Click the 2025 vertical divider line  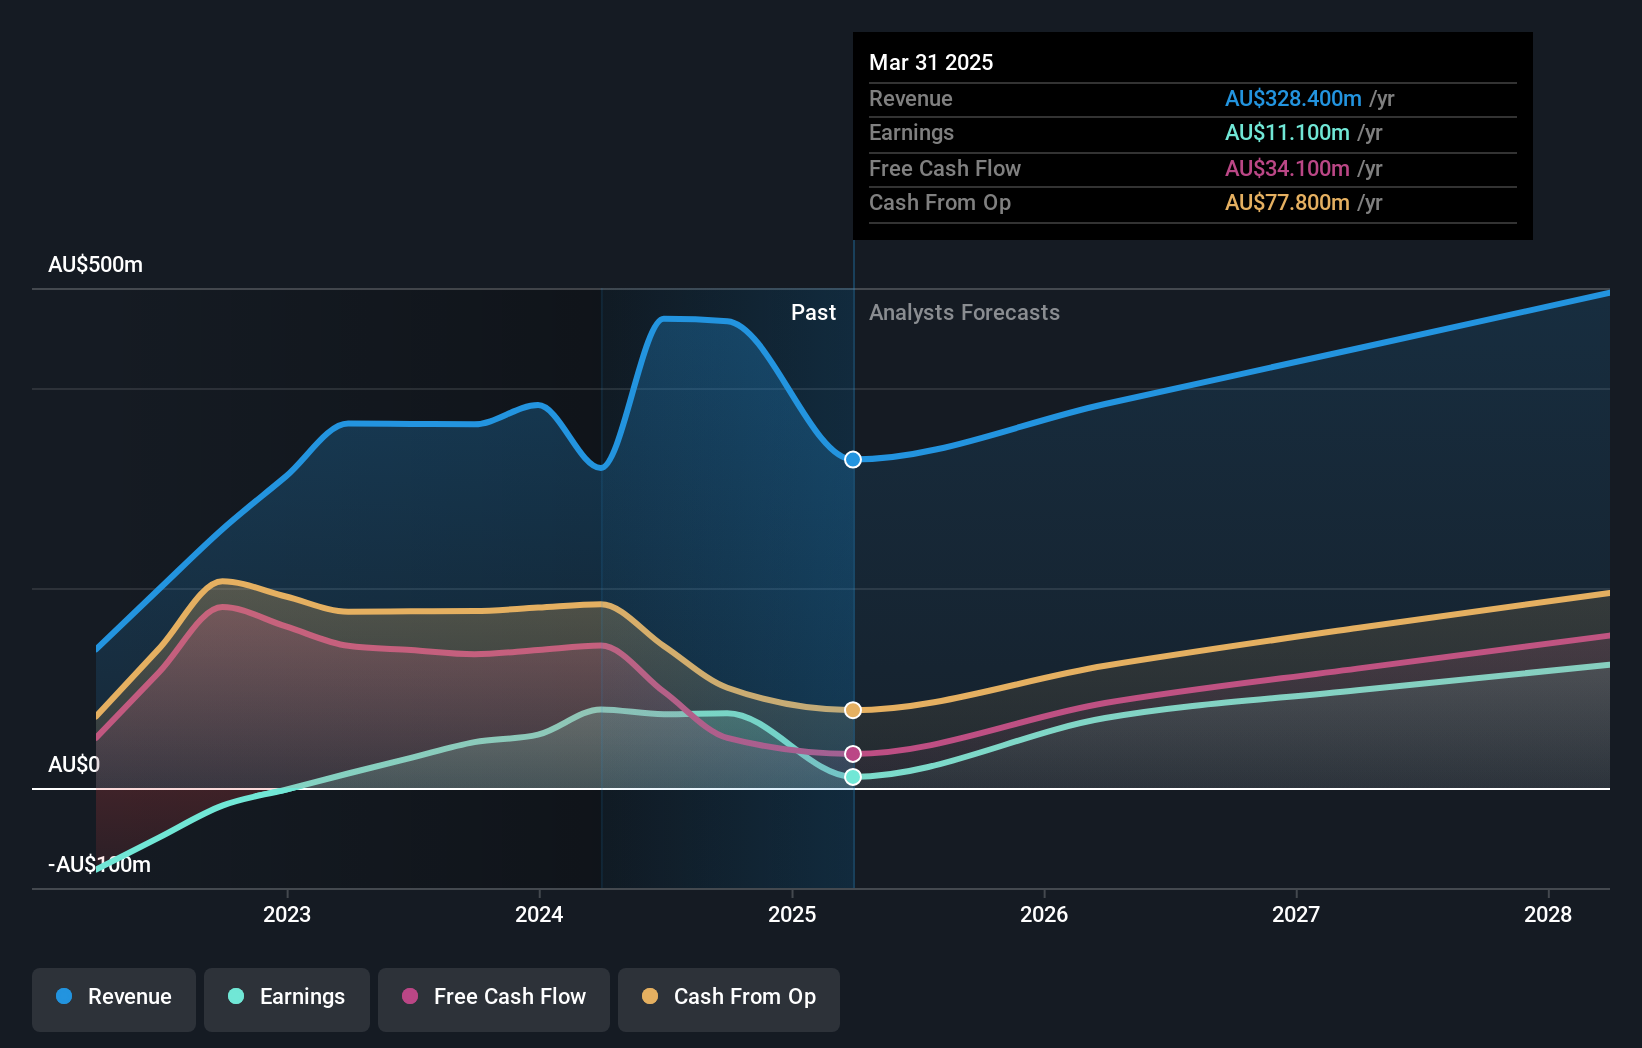[x=853, y=600]
